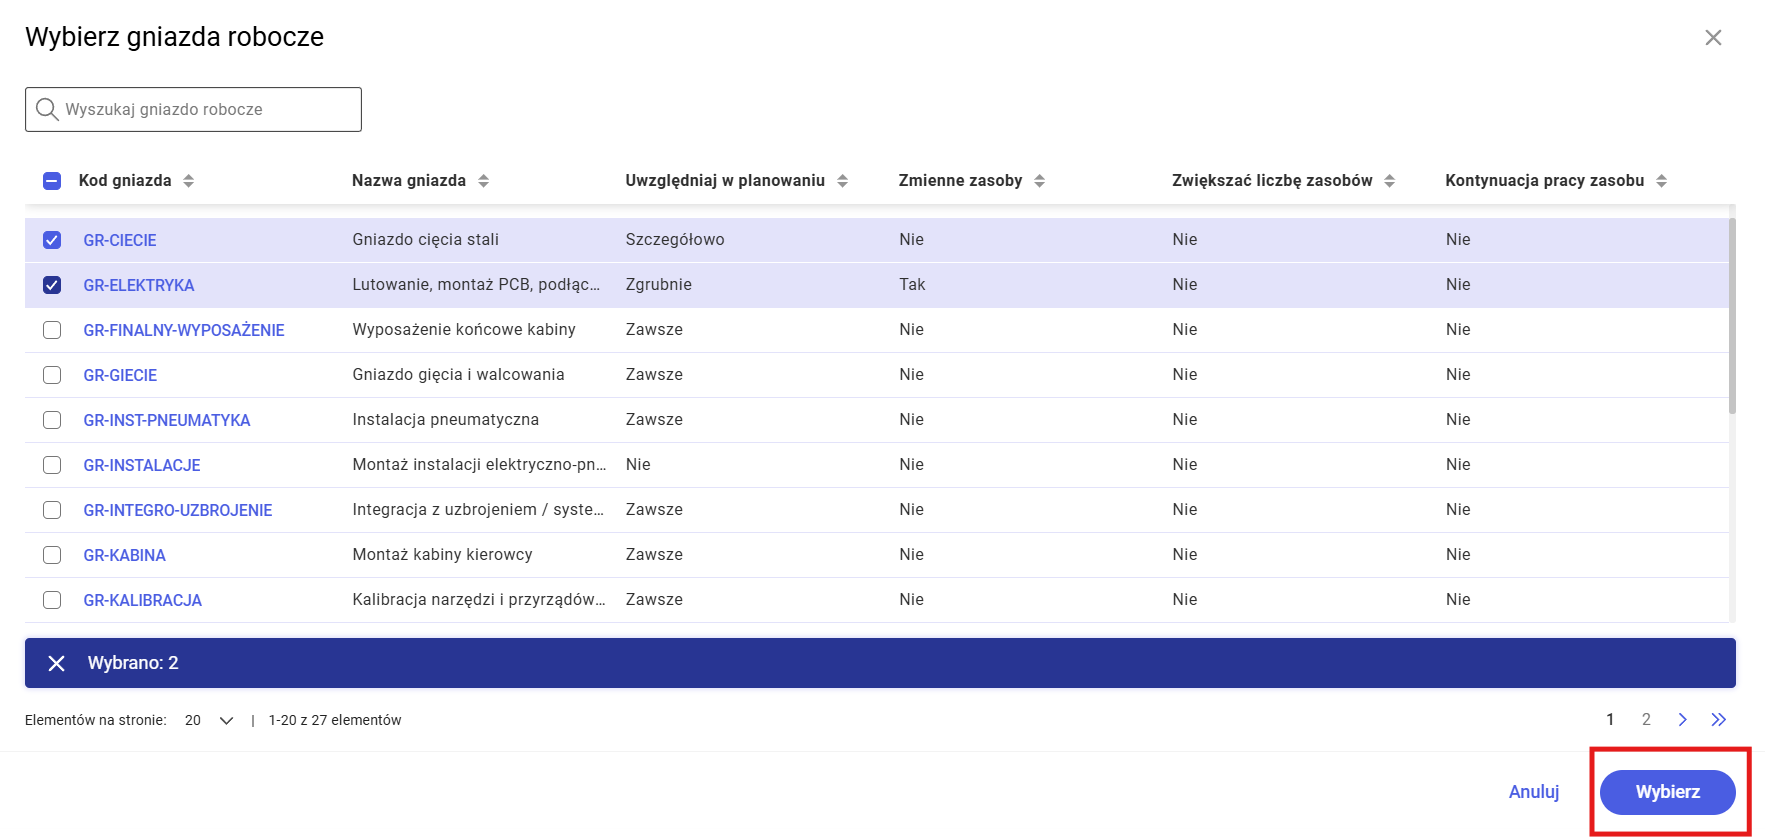Open the GR-INSTALACJE link
The height and width of the screenshot is (837, 1765).
click(142, 465)
